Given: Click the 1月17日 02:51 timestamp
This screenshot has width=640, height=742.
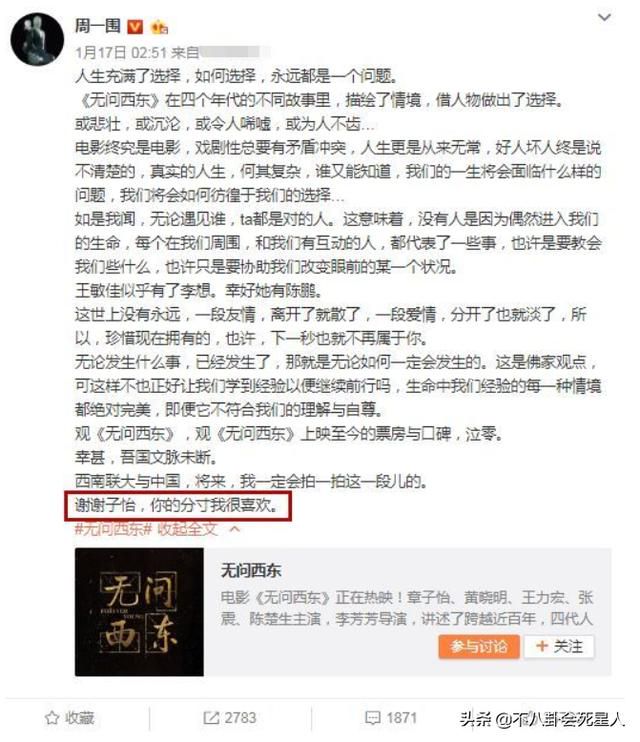Looking at the screenshot, I should (121, 53).
